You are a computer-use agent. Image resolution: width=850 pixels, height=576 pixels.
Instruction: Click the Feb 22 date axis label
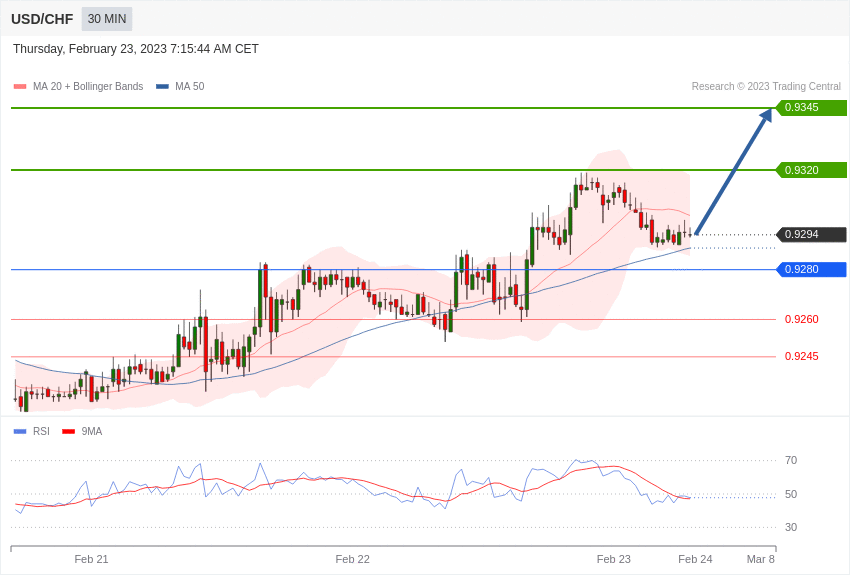[x=352, y=559]
